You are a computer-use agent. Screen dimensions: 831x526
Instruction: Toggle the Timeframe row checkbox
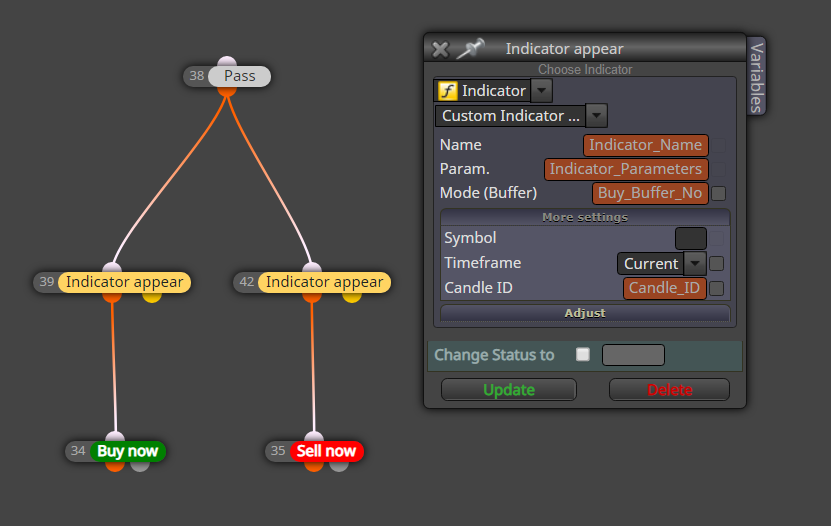coord(717,263)
